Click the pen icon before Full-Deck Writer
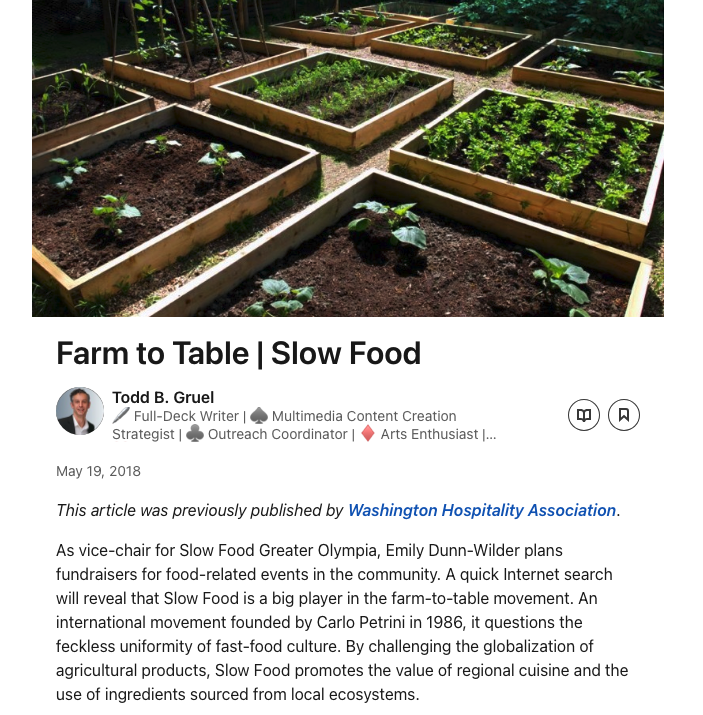 121,416
